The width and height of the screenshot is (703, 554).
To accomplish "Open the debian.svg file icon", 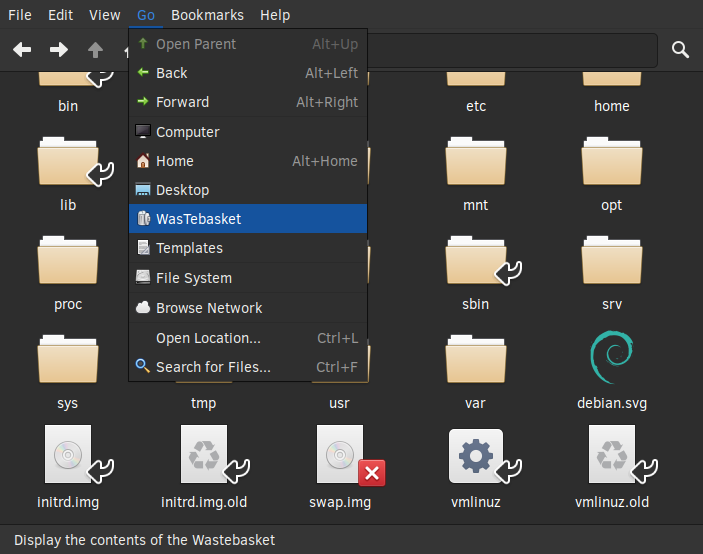I will pos(611,359).
